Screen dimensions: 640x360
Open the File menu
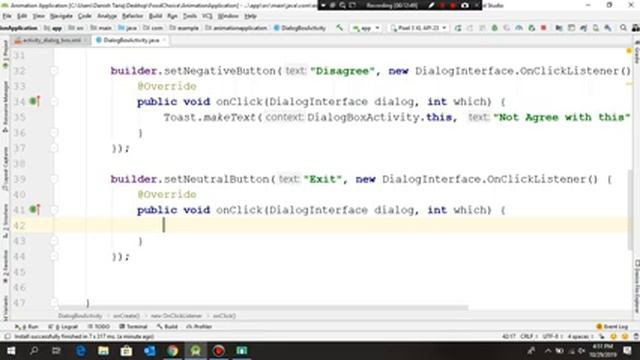point(7,16)
